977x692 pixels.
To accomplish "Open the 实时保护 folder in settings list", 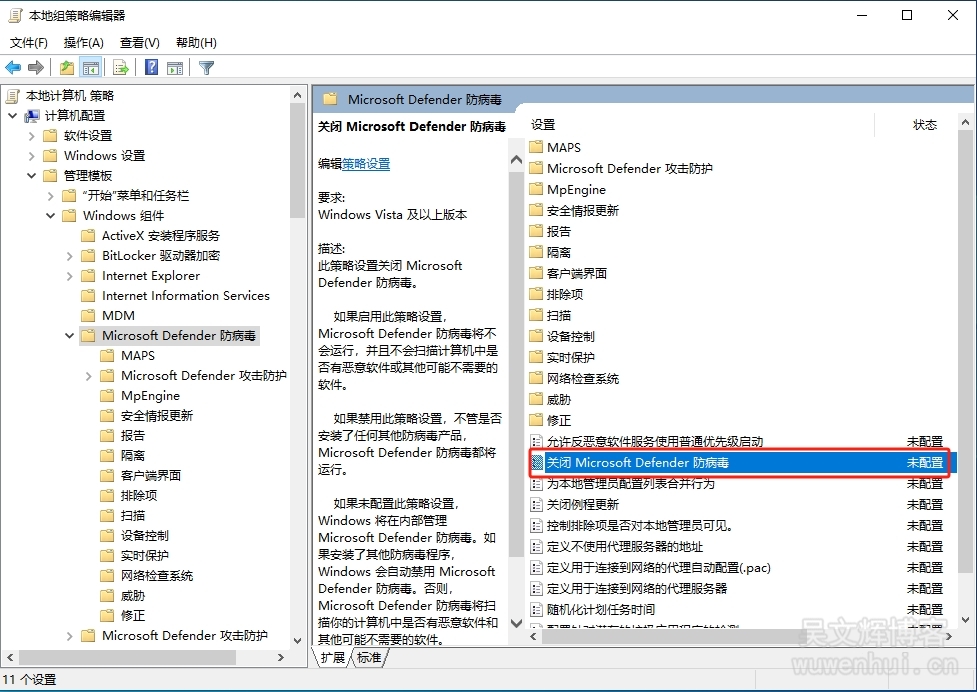I will click(x=570, y=357).
